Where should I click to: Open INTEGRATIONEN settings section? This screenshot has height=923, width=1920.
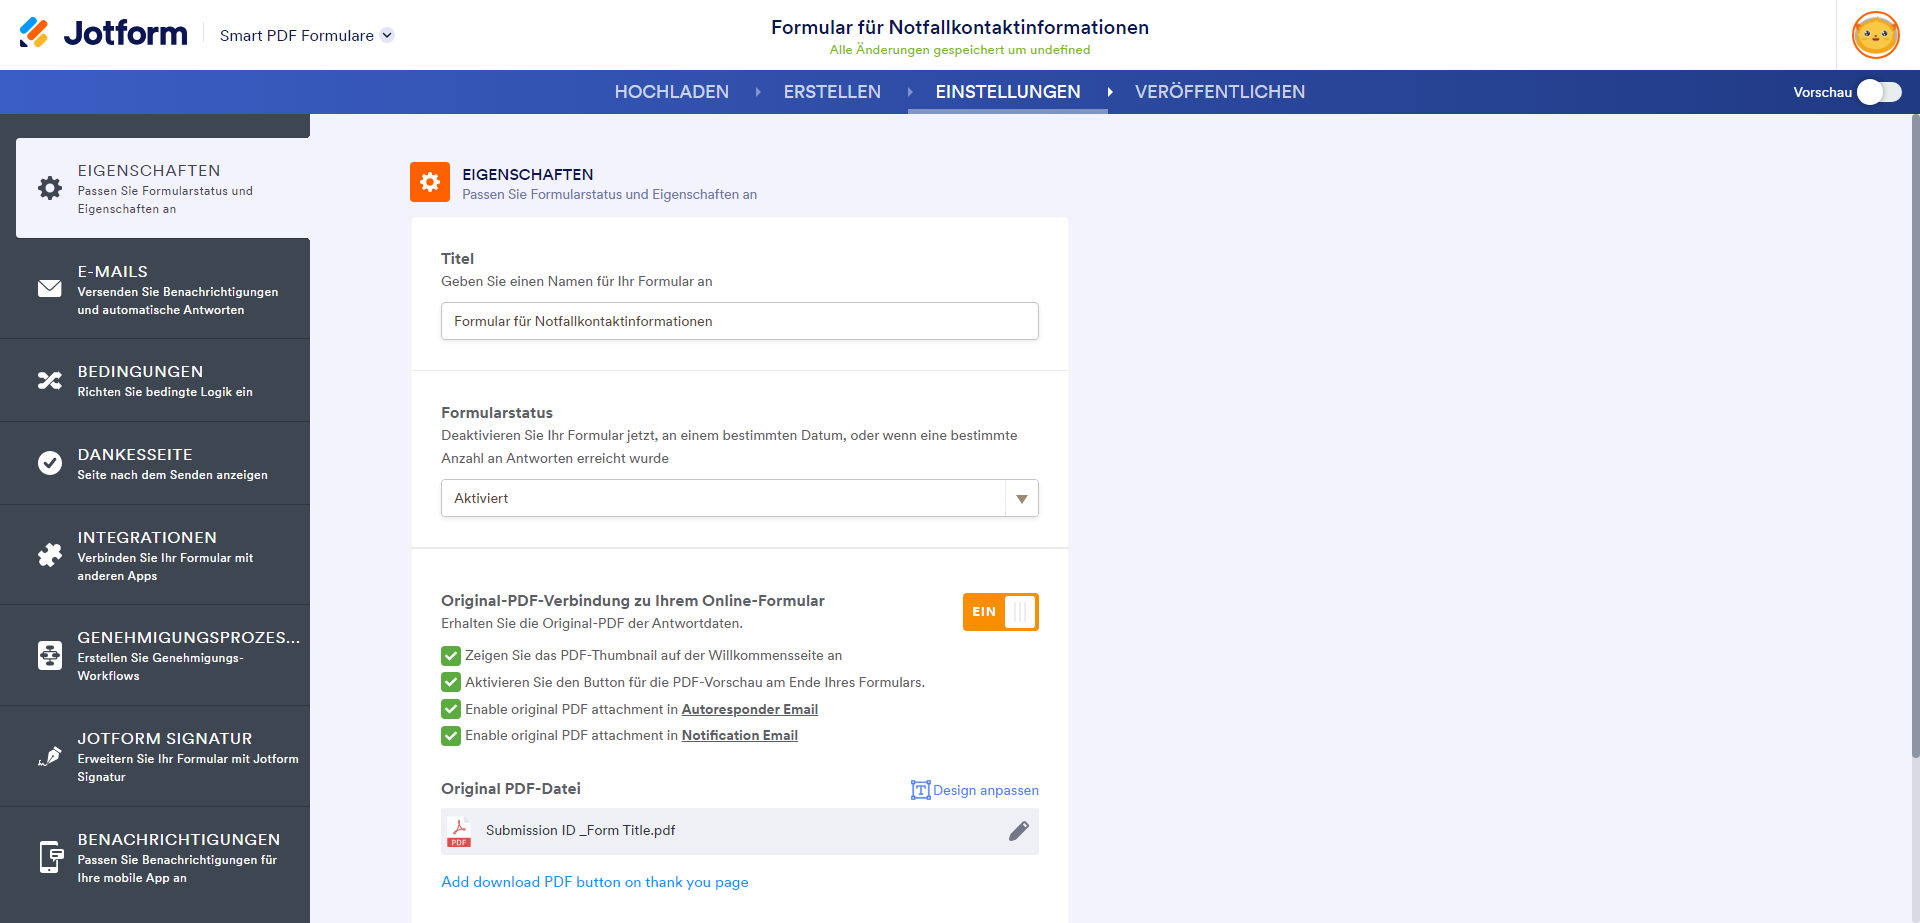(155, 555)
